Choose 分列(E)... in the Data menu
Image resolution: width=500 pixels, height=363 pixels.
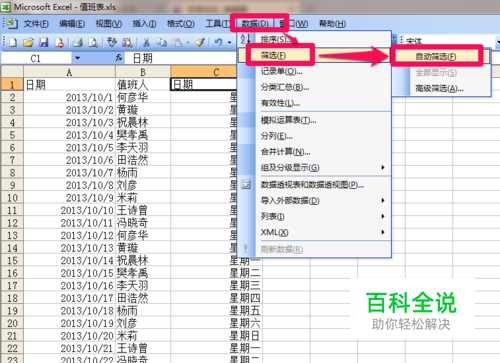click(314, 136)
